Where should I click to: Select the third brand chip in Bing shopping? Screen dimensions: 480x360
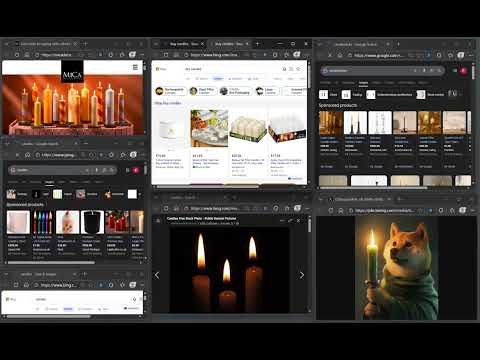[x=235, y=91]
